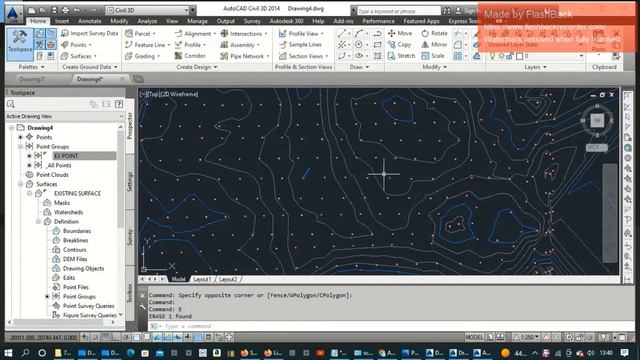Select Watersheds under existing surface

coord(68,212)
